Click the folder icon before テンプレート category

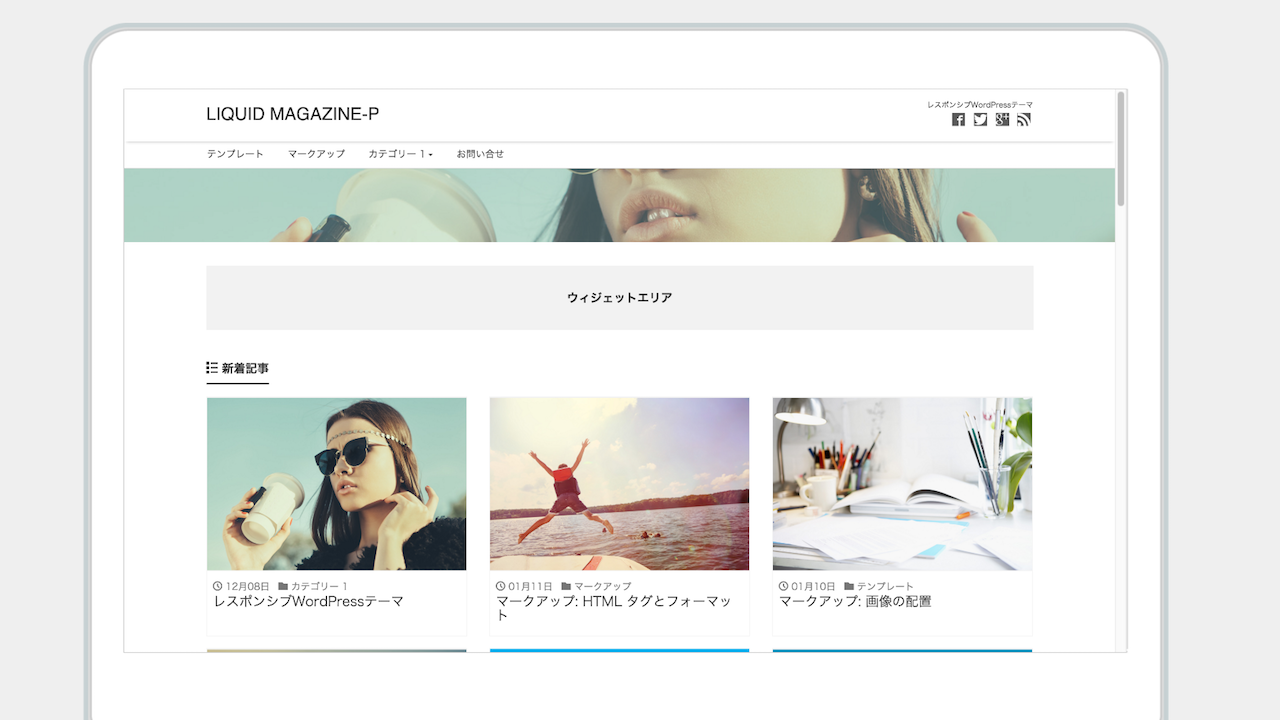[x=849, y=586]
